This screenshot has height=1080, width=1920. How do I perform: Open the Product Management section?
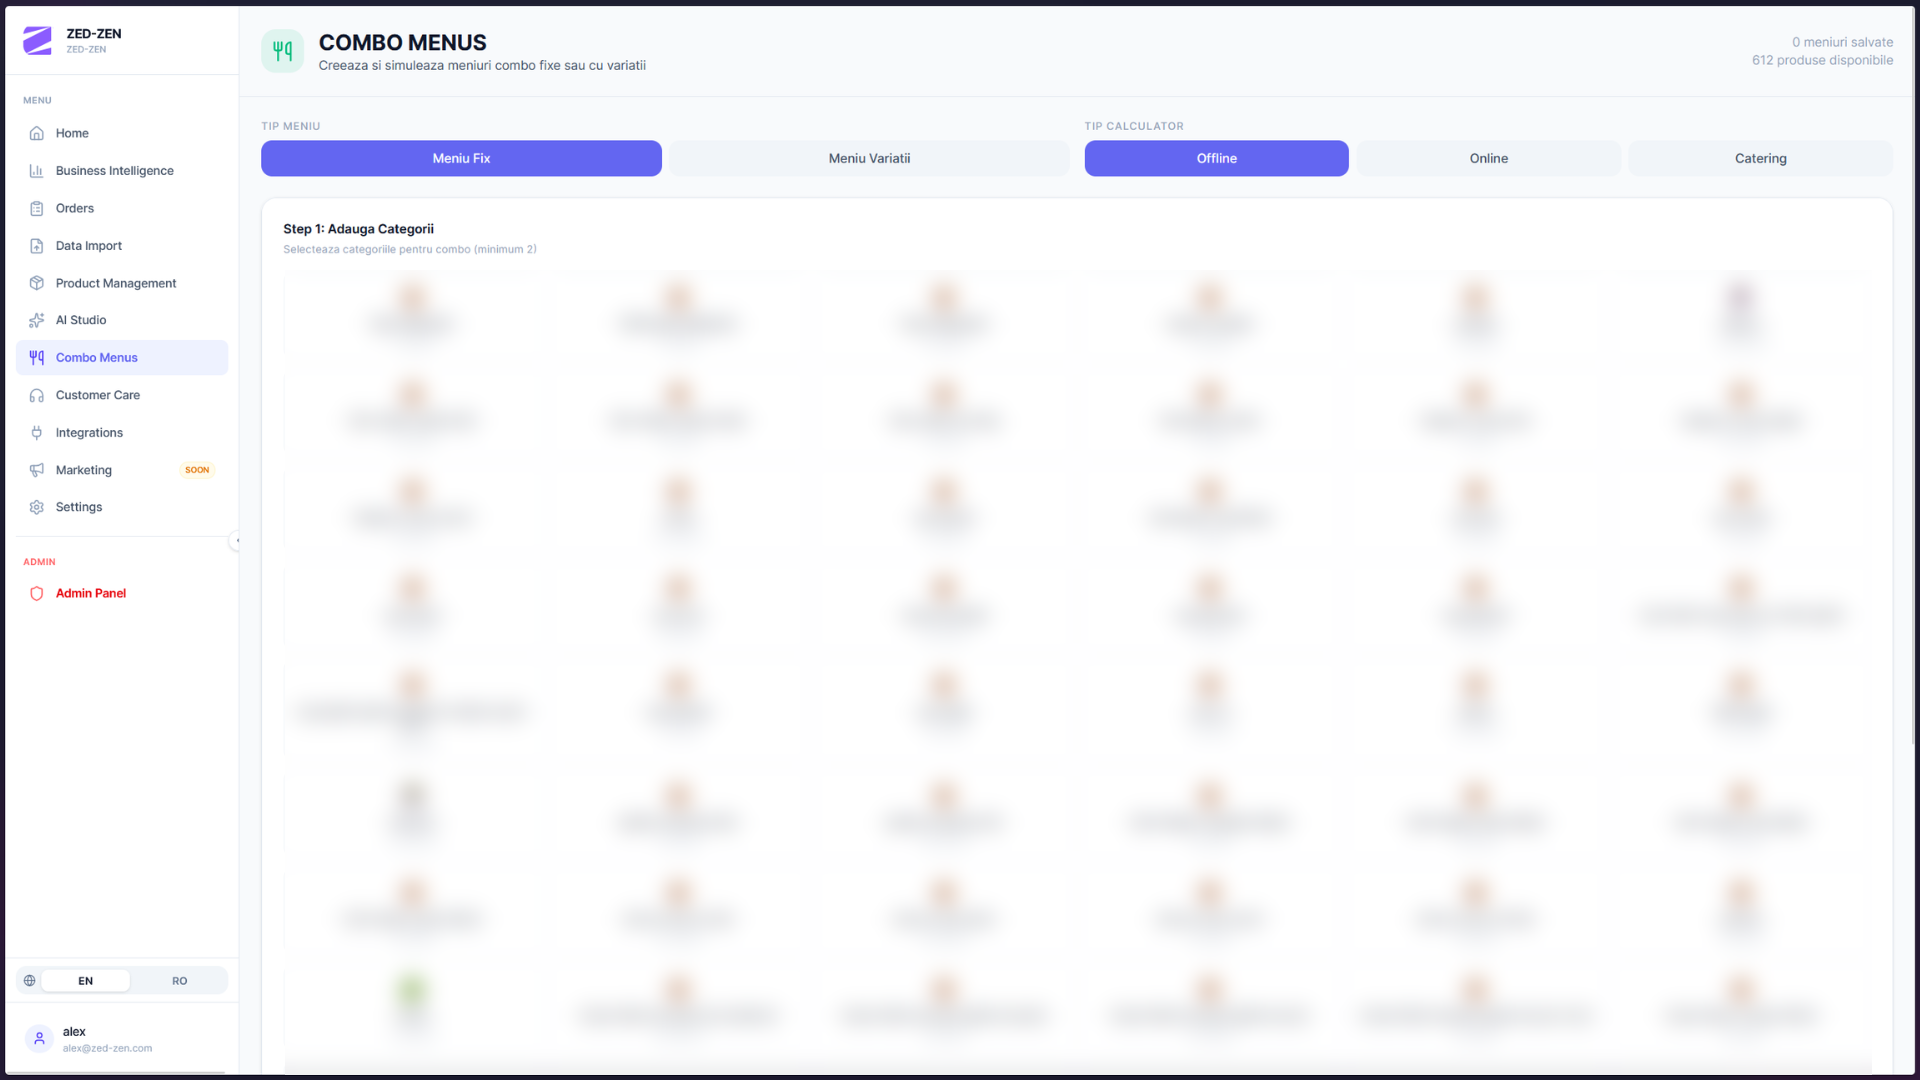pyautogui.click(x=122, y=283)
